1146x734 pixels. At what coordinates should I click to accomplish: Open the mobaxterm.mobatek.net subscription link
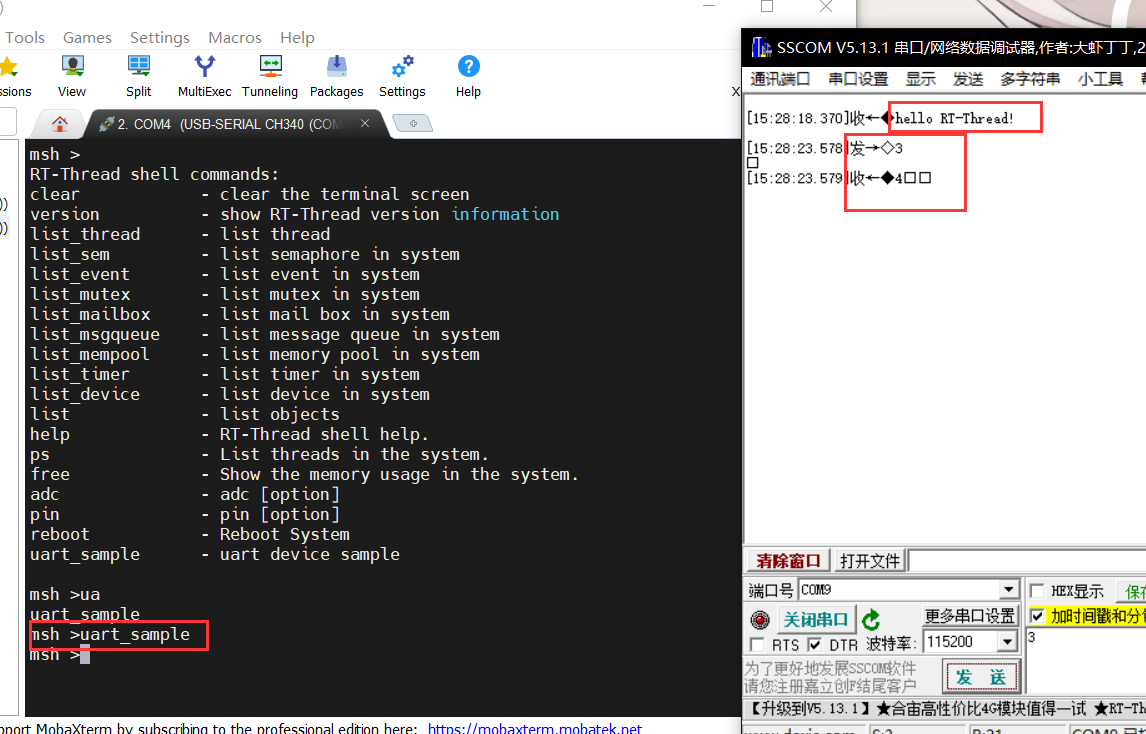(535, 727)
